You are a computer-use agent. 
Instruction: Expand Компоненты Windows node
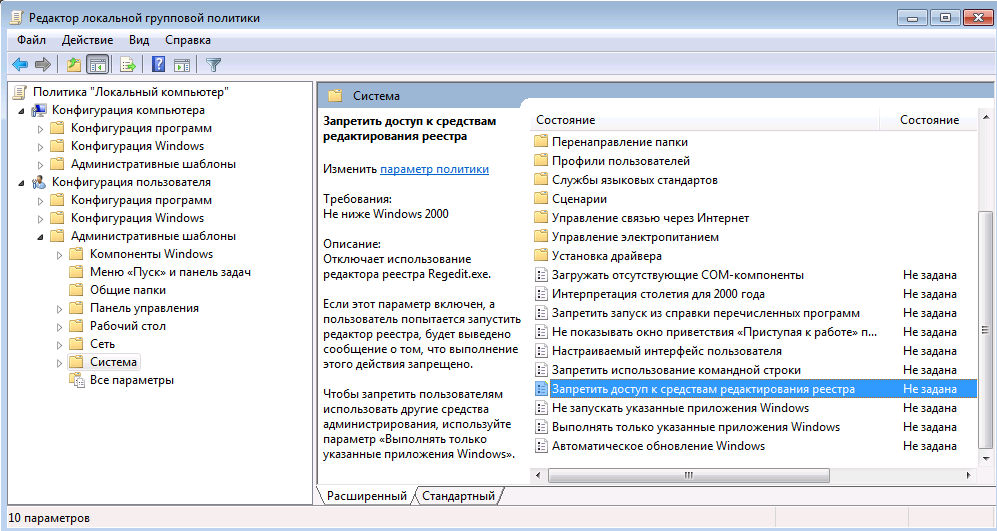[x=60, y=254]
